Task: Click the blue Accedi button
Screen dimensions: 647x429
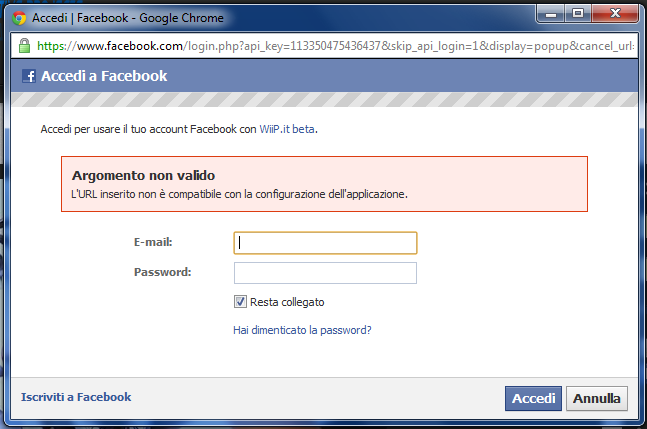Action: tap(533, 398)
